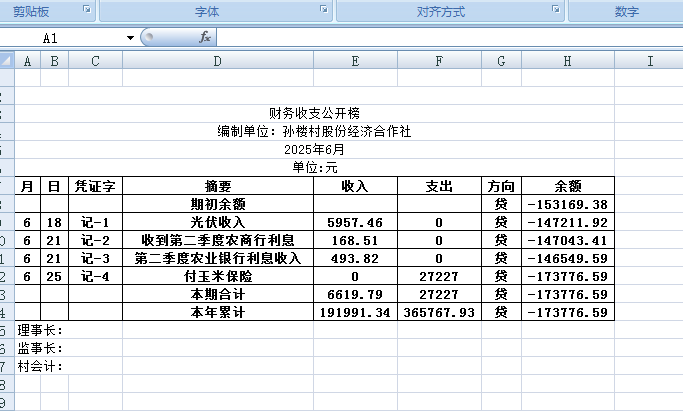Select column I header

[650, 62]
